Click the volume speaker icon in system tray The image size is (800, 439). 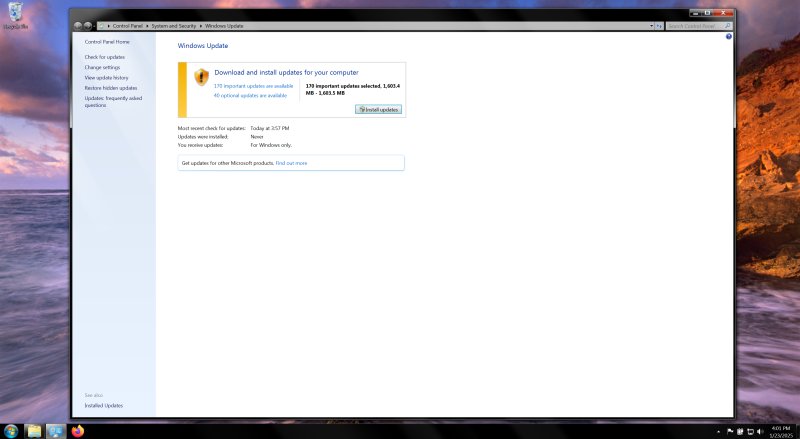(x=759, y=431)
